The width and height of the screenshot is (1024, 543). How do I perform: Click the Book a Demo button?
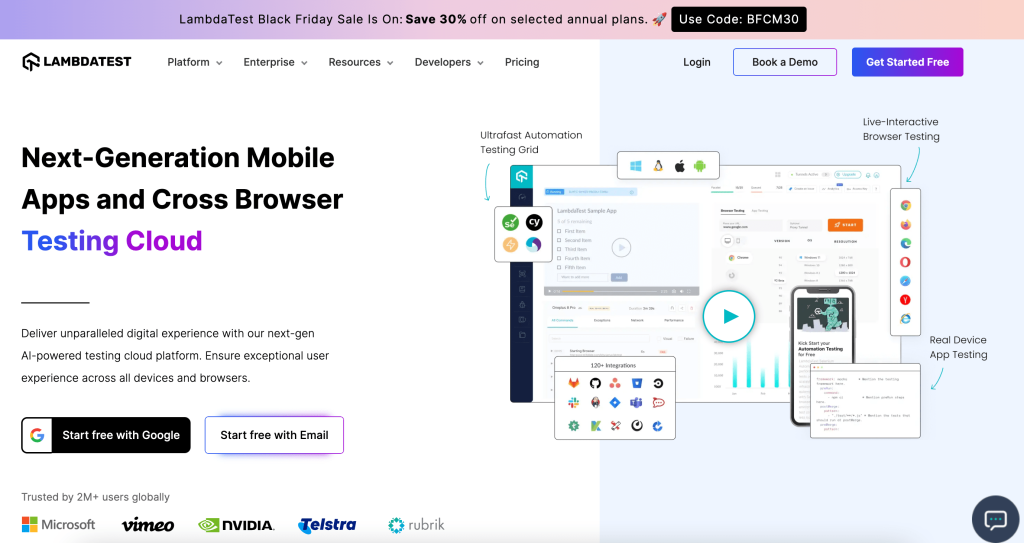coord(785,62)
